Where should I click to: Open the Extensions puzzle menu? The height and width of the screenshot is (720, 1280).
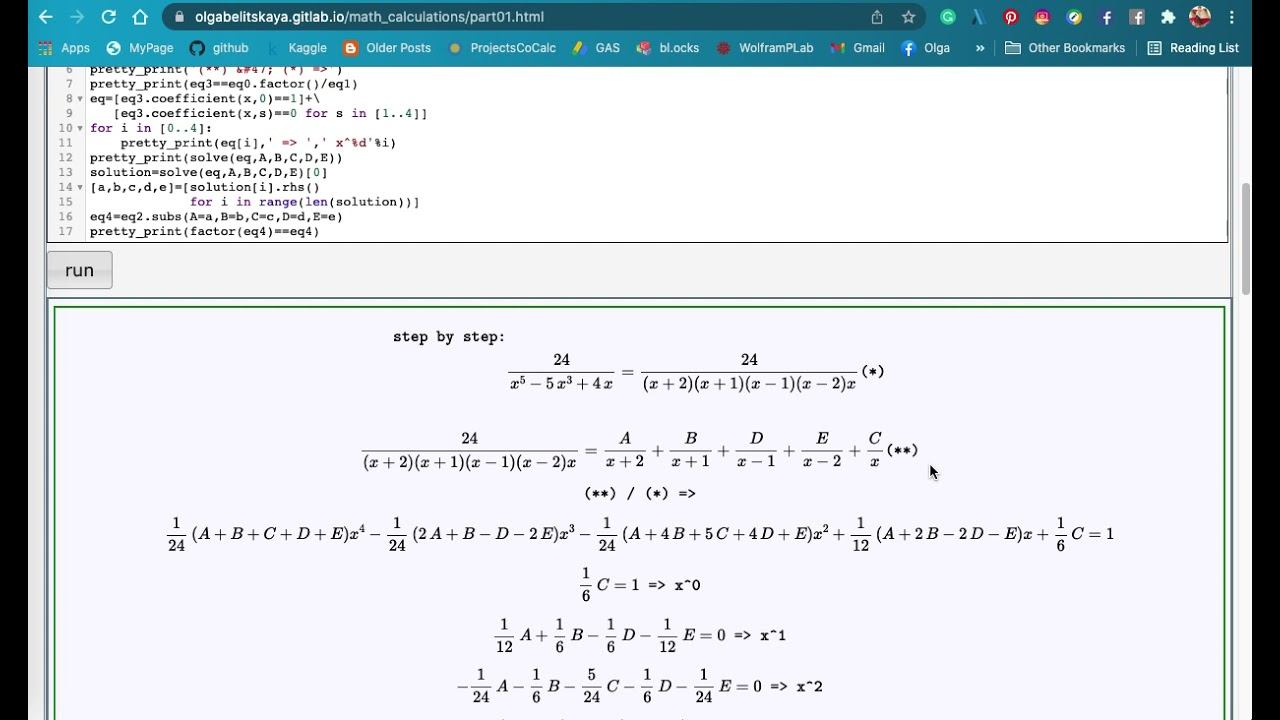coord(1168,17)
